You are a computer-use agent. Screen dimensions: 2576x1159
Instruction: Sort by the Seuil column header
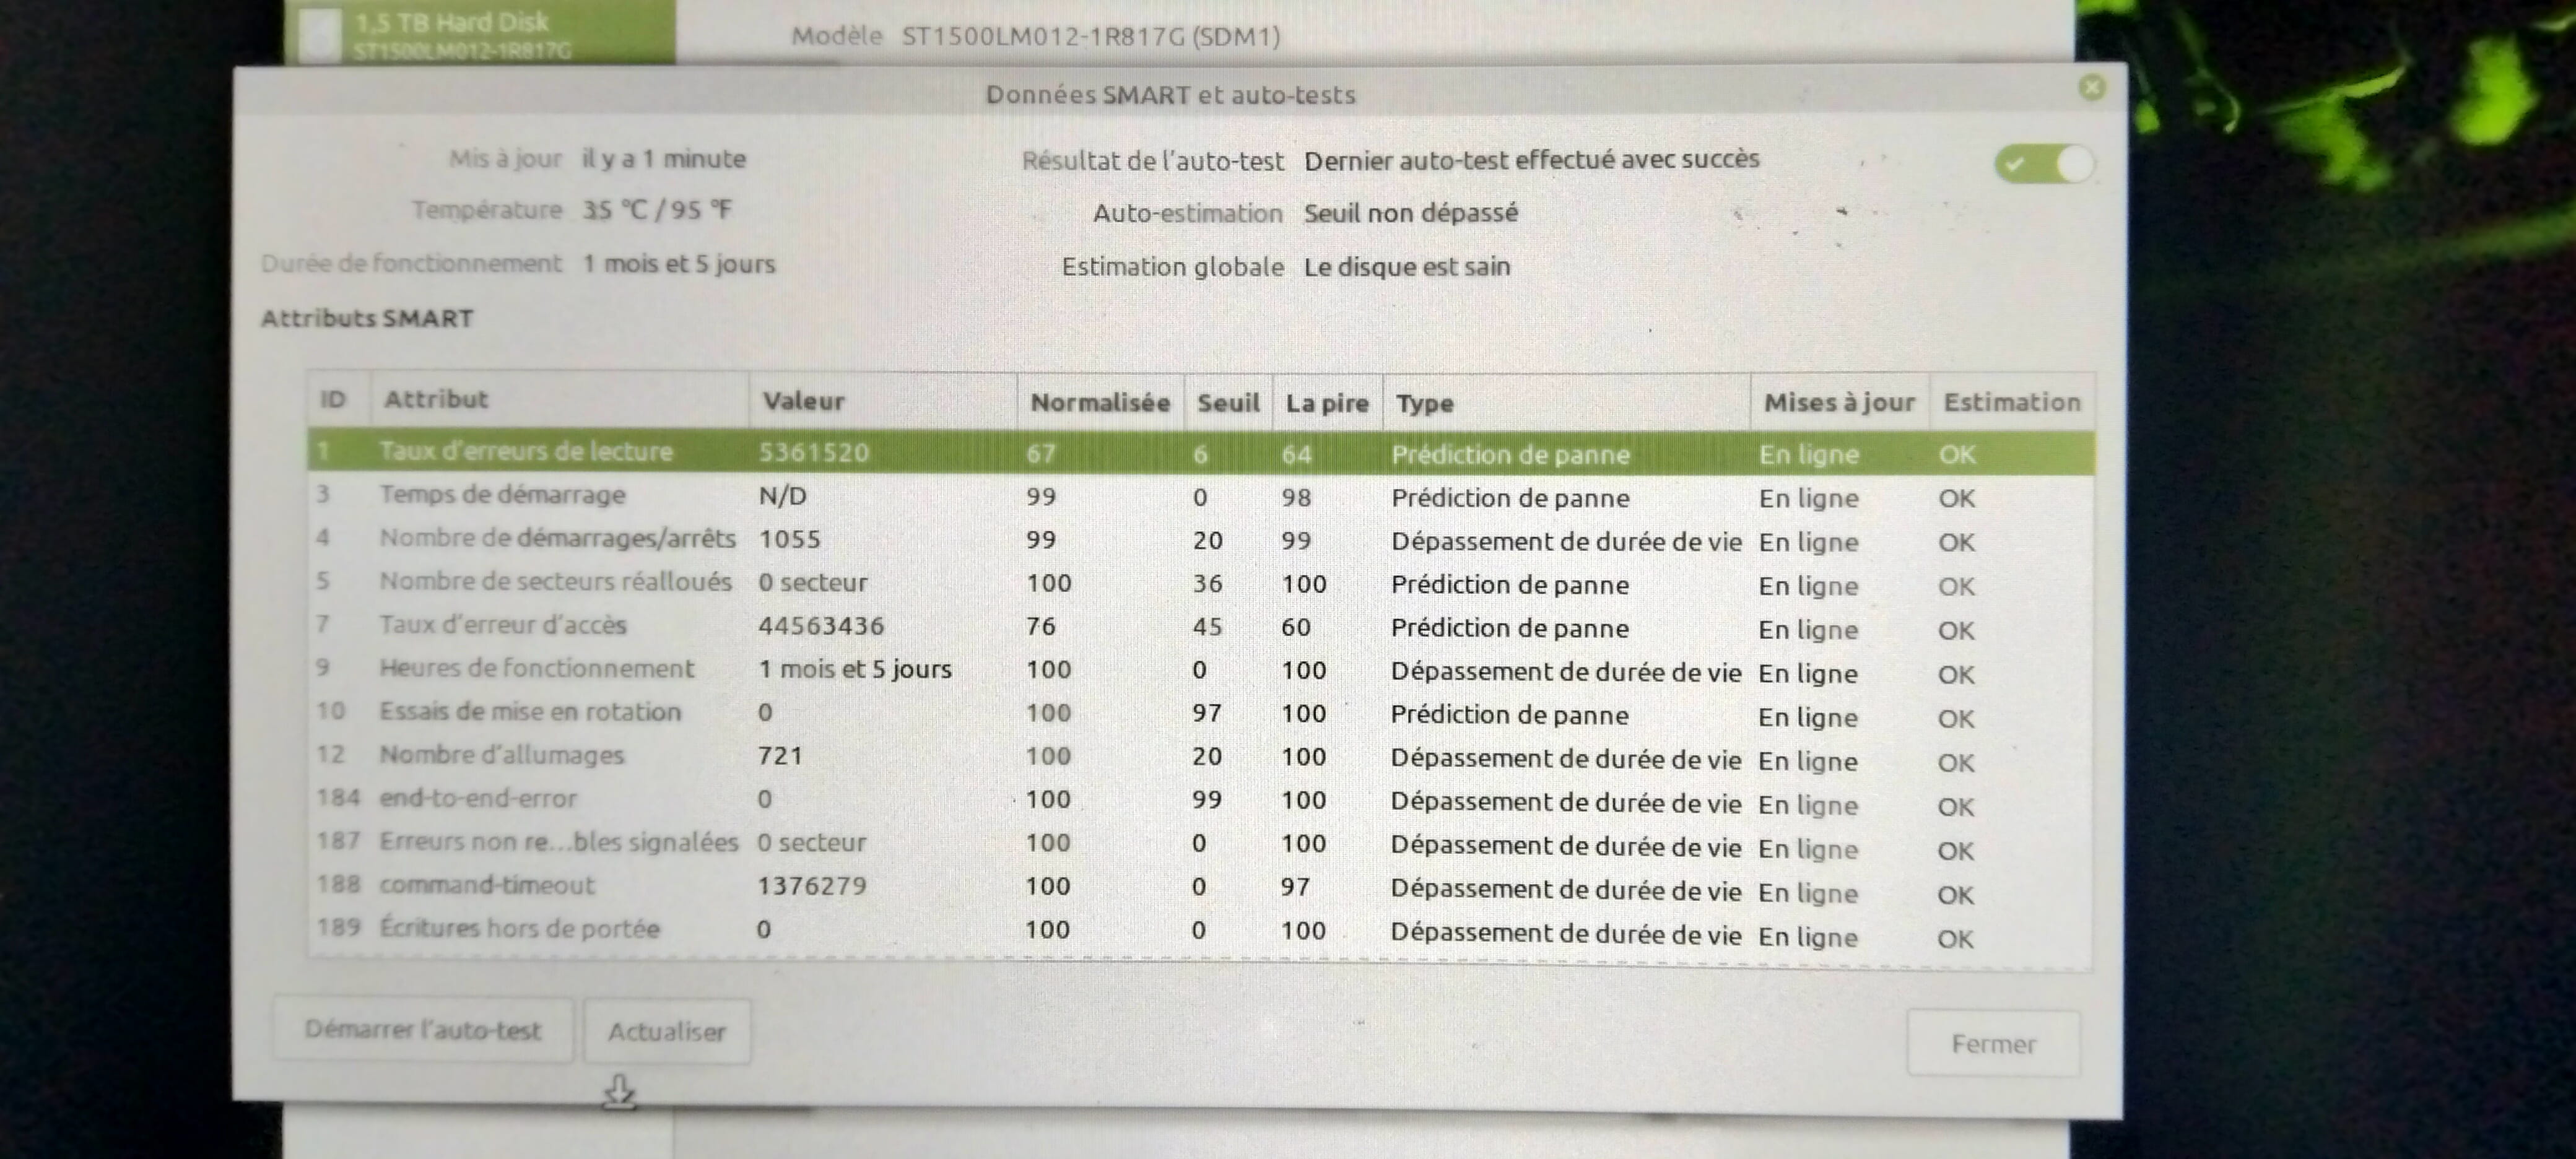pyautogui.click(x=1228, y=403)
